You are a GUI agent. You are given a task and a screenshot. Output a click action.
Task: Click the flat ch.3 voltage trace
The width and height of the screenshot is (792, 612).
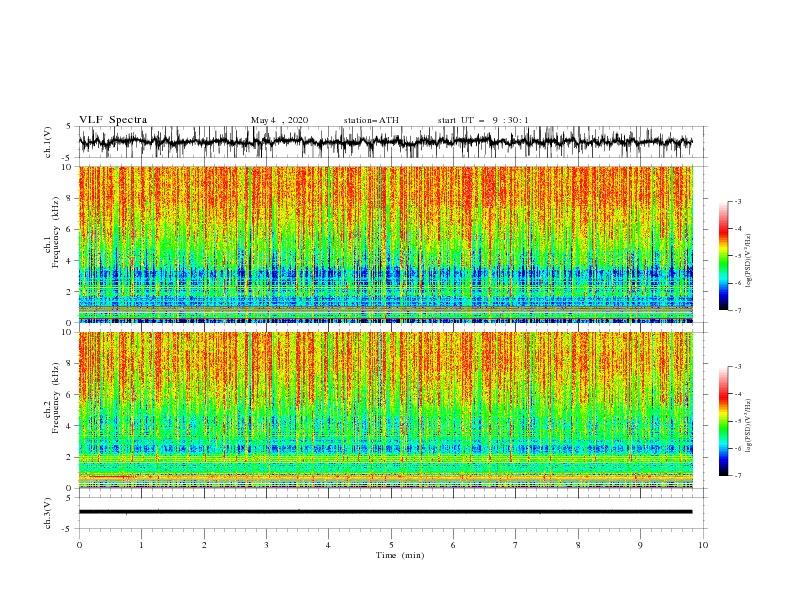385,512
